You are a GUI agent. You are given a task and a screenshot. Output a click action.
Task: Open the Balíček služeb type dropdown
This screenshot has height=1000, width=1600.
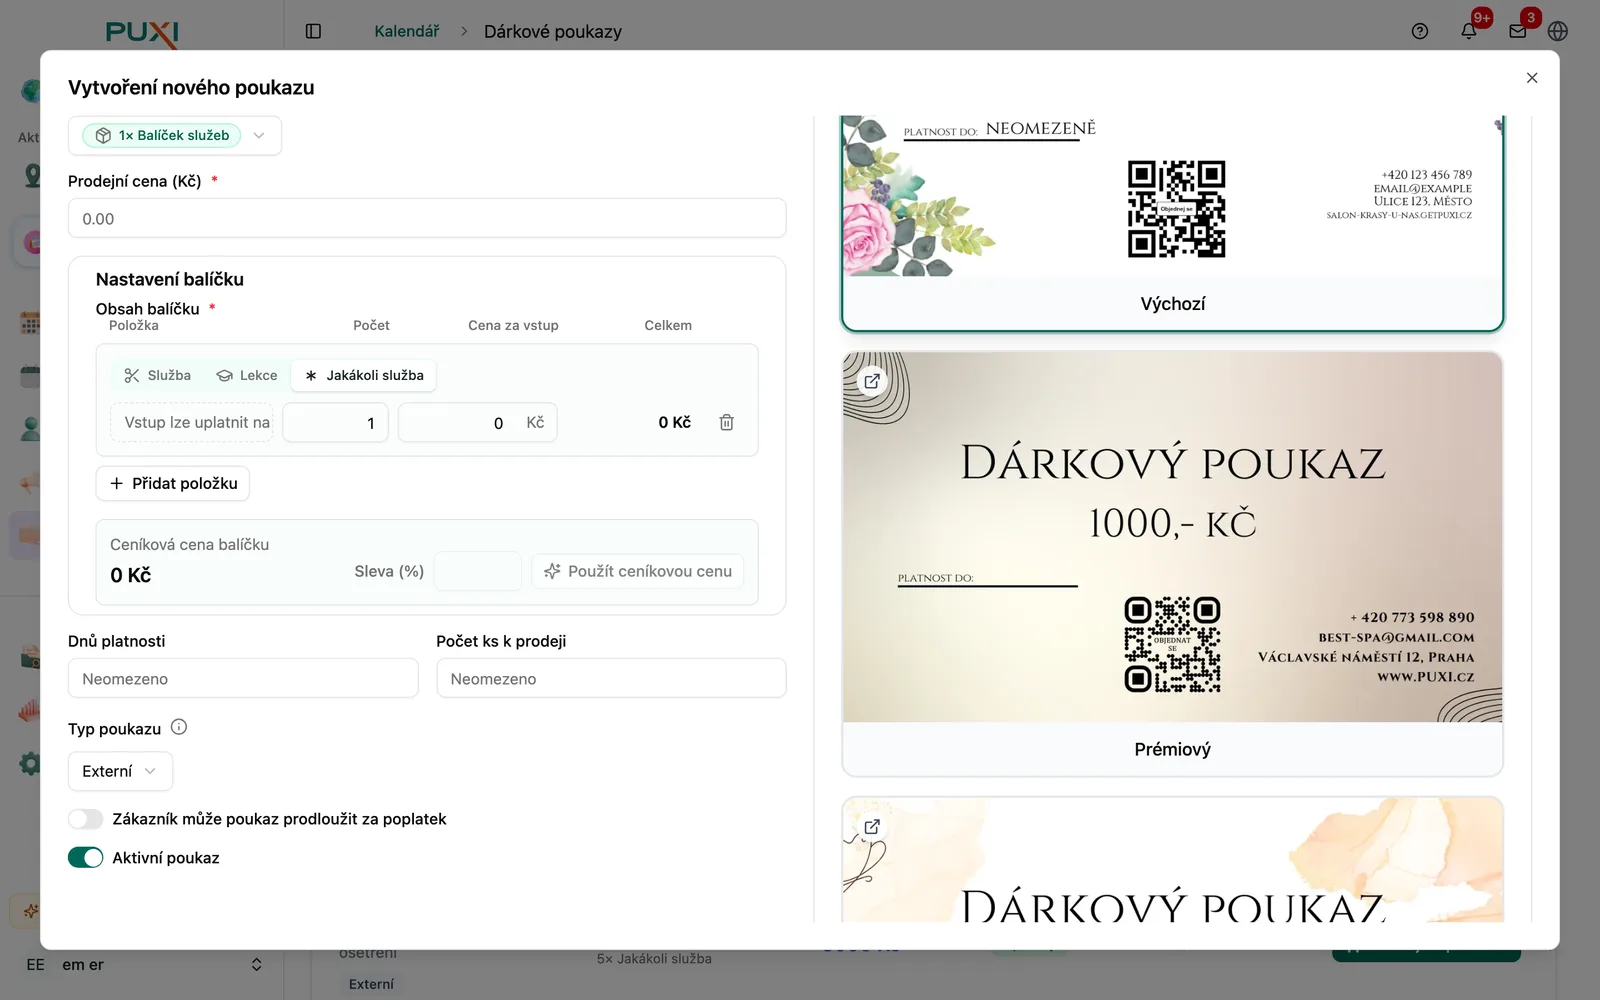(x=175, y=136)
